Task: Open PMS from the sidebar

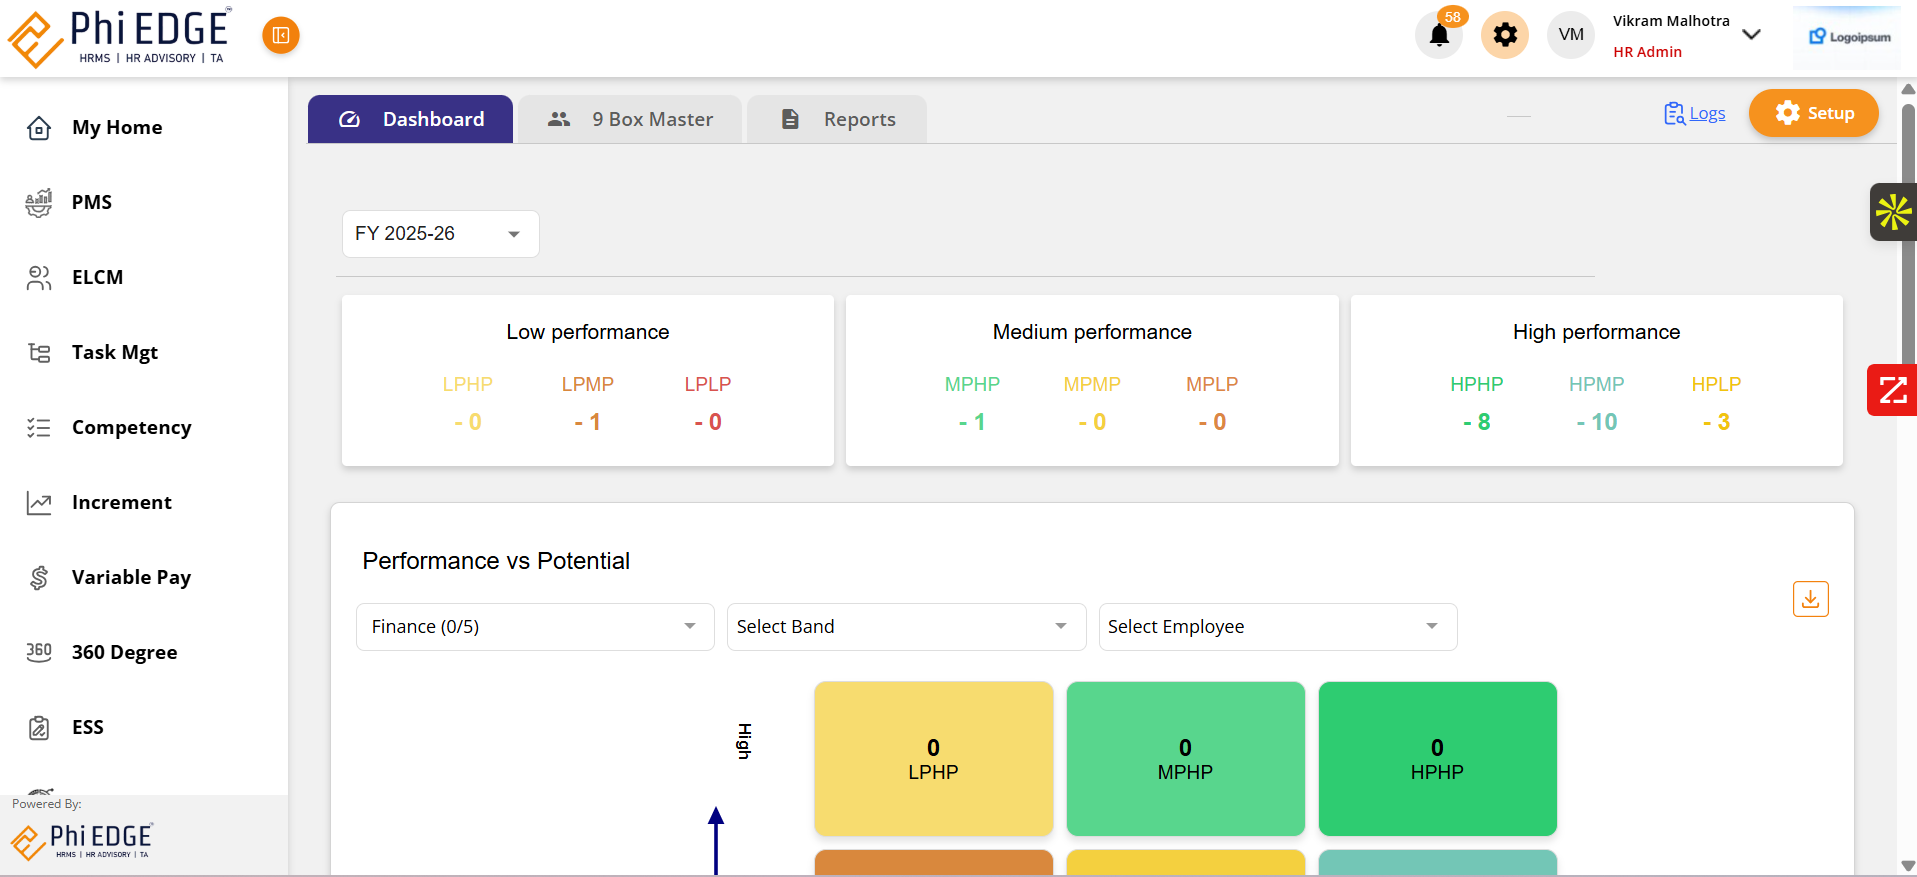Action: 92,202
